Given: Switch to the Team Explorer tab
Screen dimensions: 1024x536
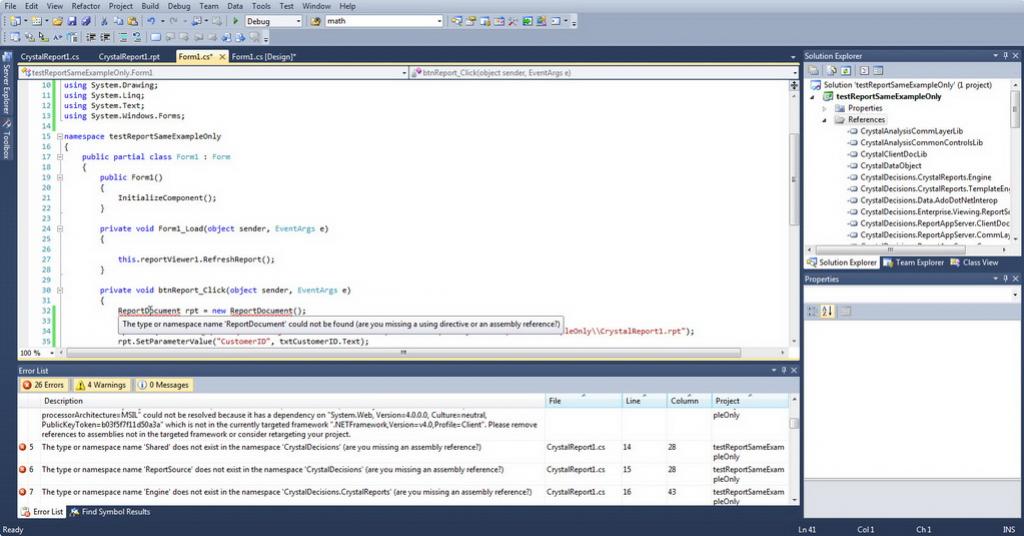Looking at the screenshot, I should click(913, 262).
